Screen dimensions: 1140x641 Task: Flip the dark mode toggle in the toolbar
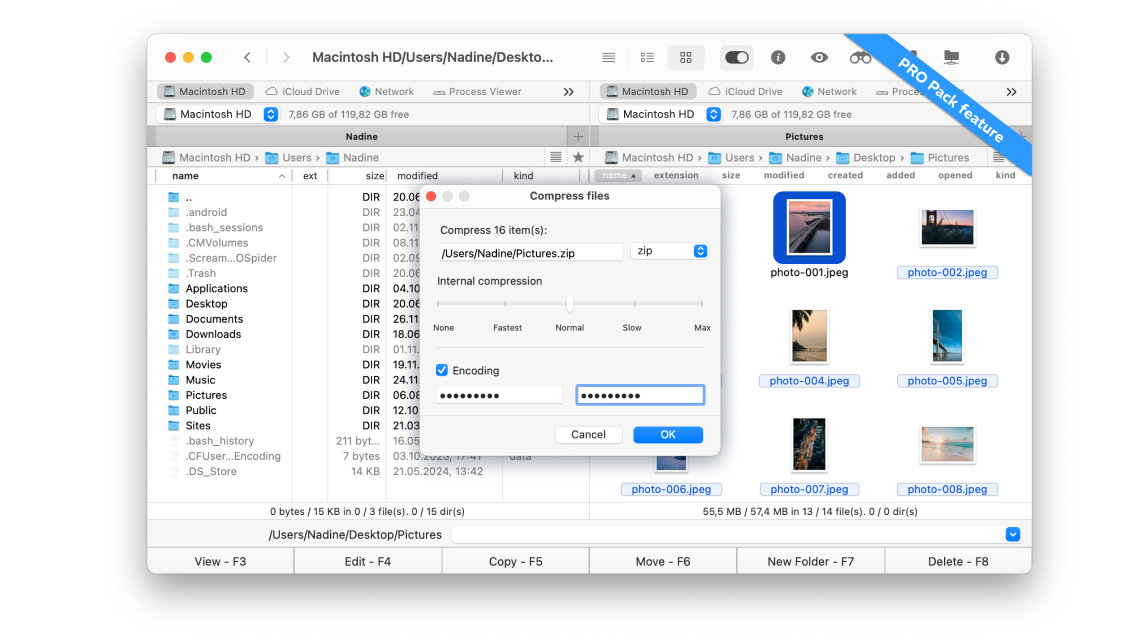coord(737,57)
